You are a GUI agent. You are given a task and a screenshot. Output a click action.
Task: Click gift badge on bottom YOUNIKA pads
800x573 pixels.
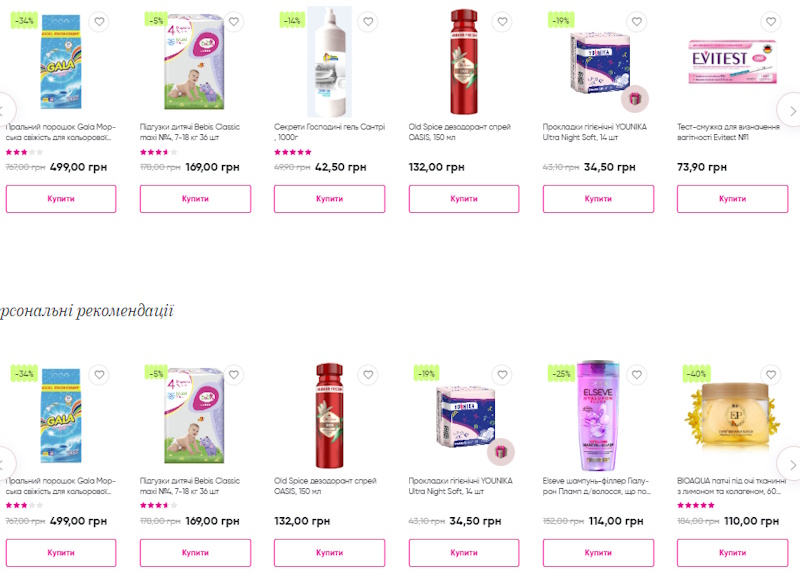501,451
